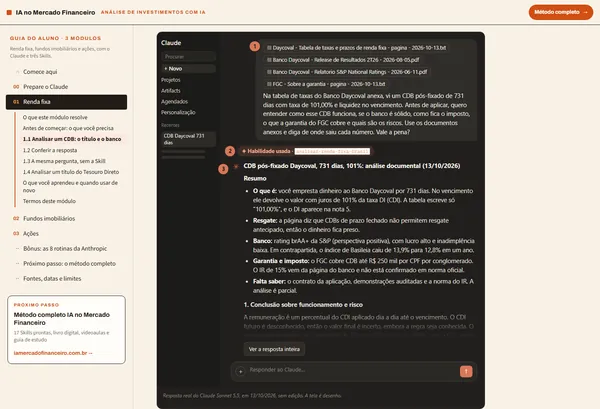Go to O que este módulo resolve

point(55,117)
